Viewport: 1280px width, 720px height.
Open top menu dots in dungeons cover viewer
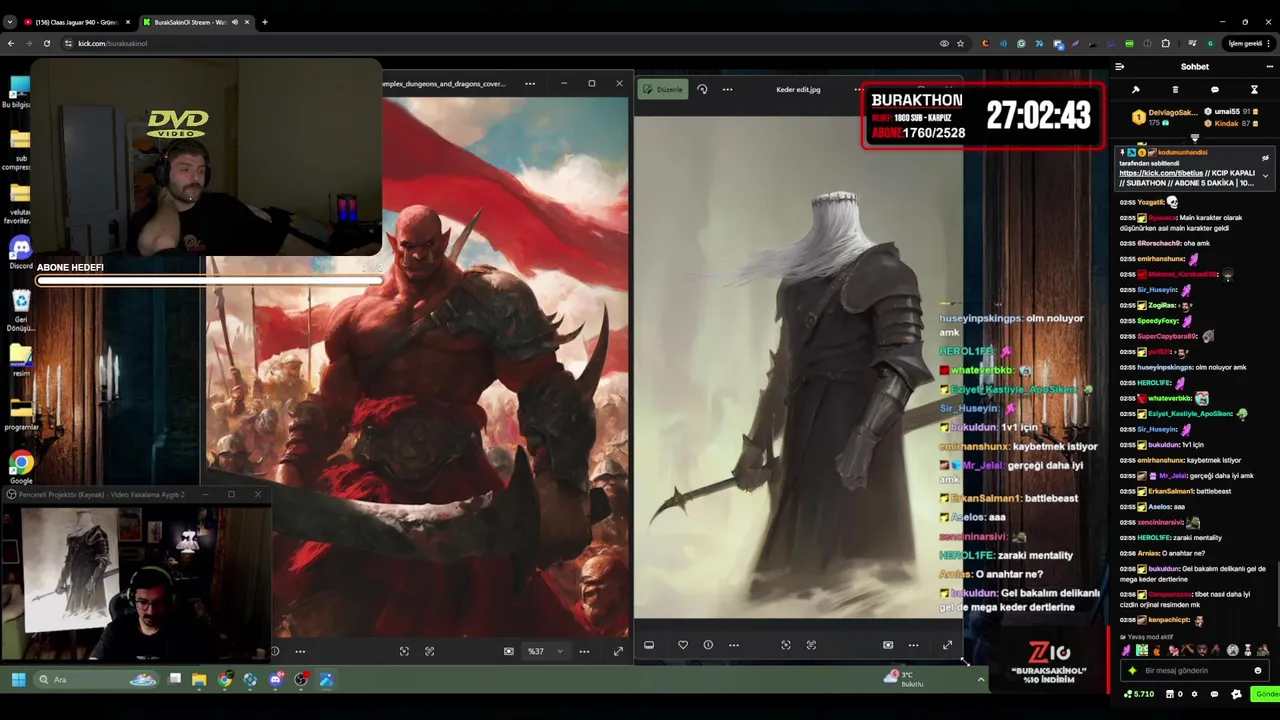tap(530, 84)
